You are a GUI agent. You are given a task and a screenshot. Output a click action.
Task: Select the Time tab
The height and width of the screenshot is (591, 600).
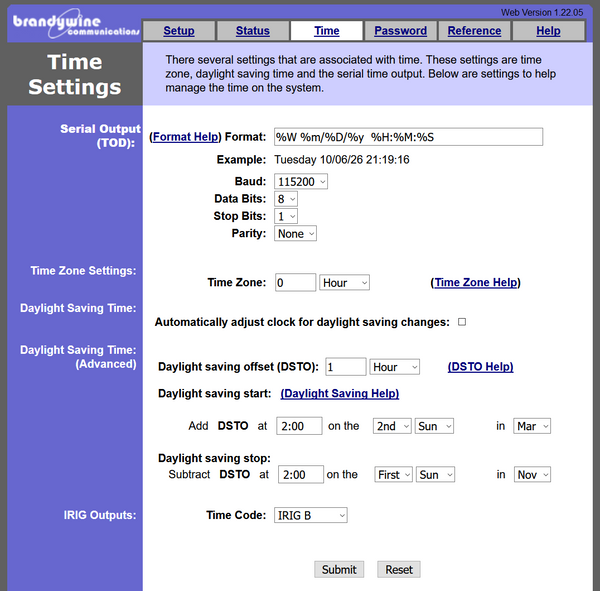tap(326, 31)
